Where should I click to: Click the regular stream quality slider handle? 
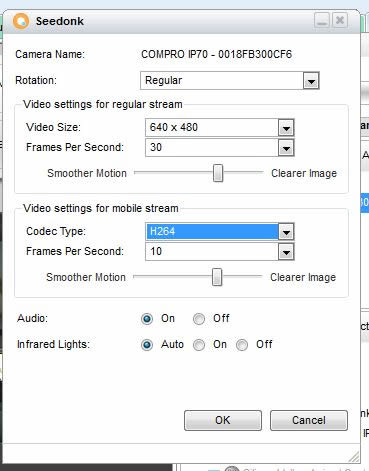[x=218, y=173]
